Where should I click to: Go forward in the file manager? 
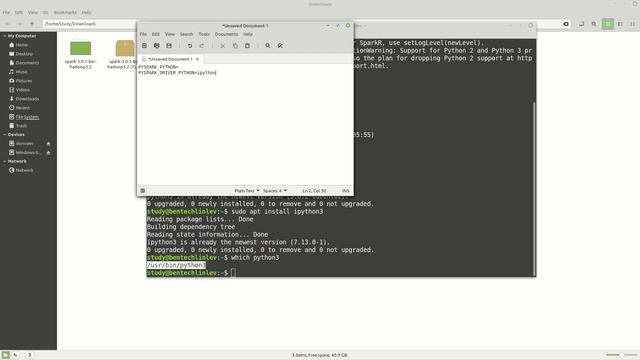[20, 24]
